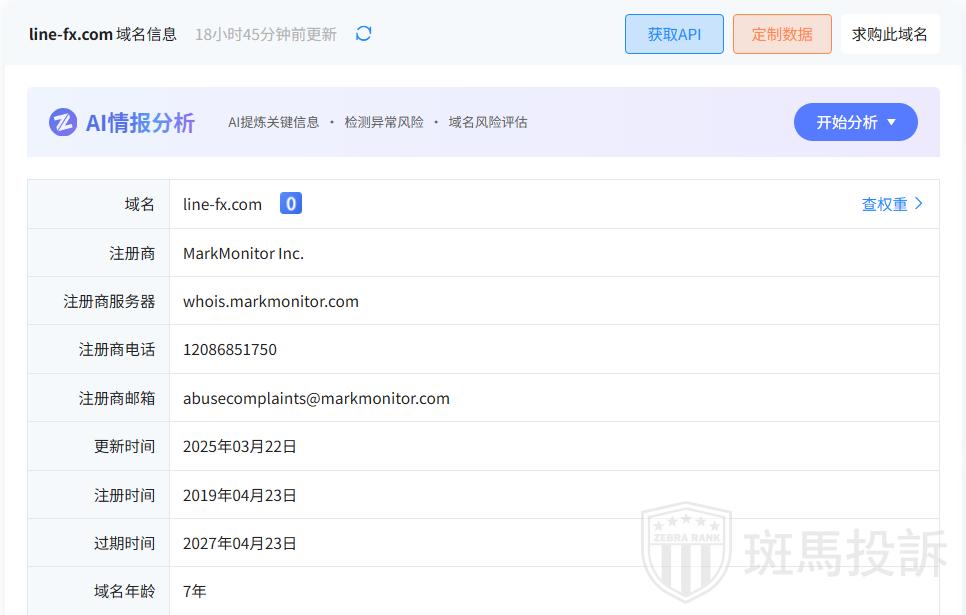
Task: Open the 查权重 link
Action: coord(884,204)
